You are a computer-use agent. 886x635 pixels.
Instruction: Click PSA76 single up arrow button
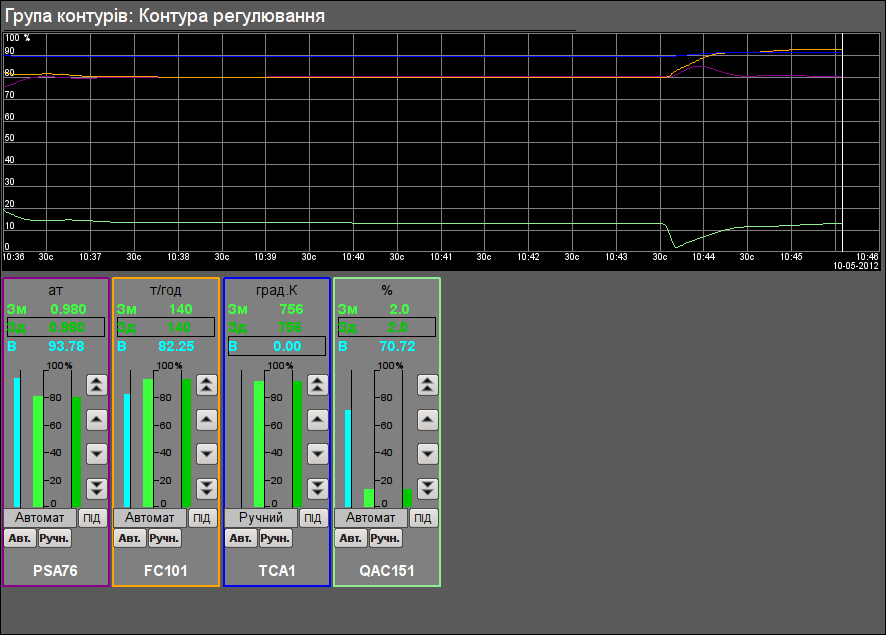click(97, 420)
